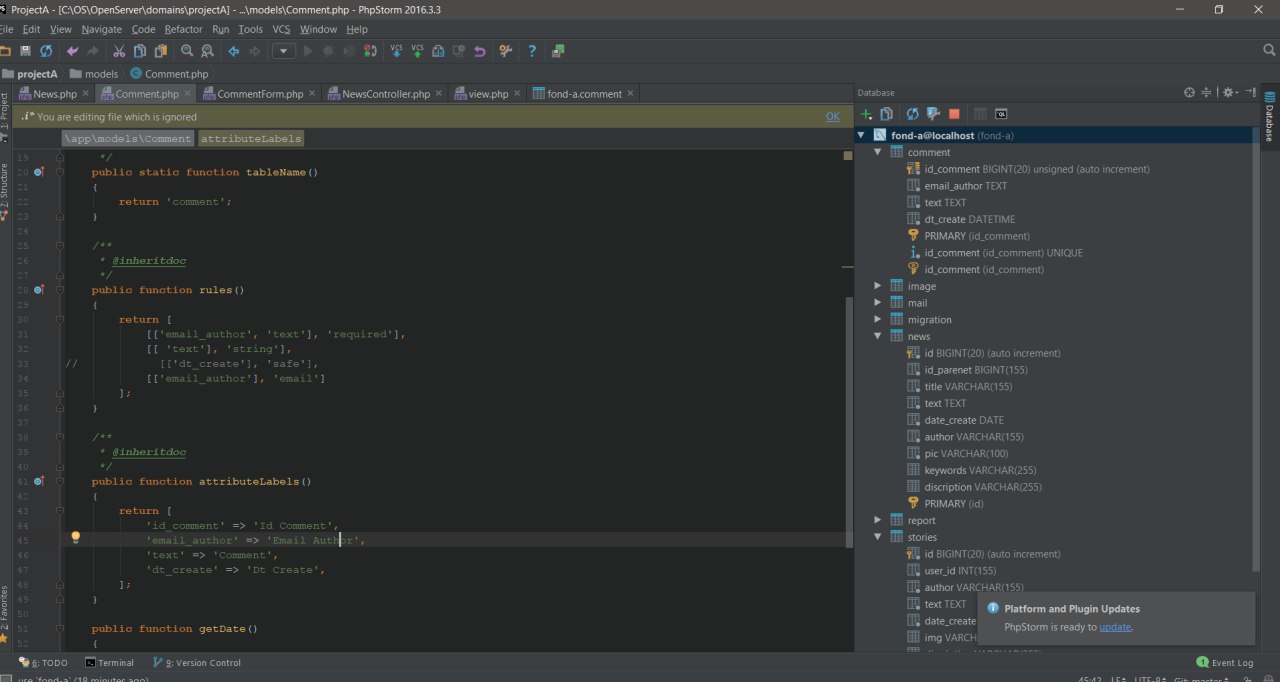
Task: Click the Find magnifier icon in the toolbar
Action: click(186, 51)
